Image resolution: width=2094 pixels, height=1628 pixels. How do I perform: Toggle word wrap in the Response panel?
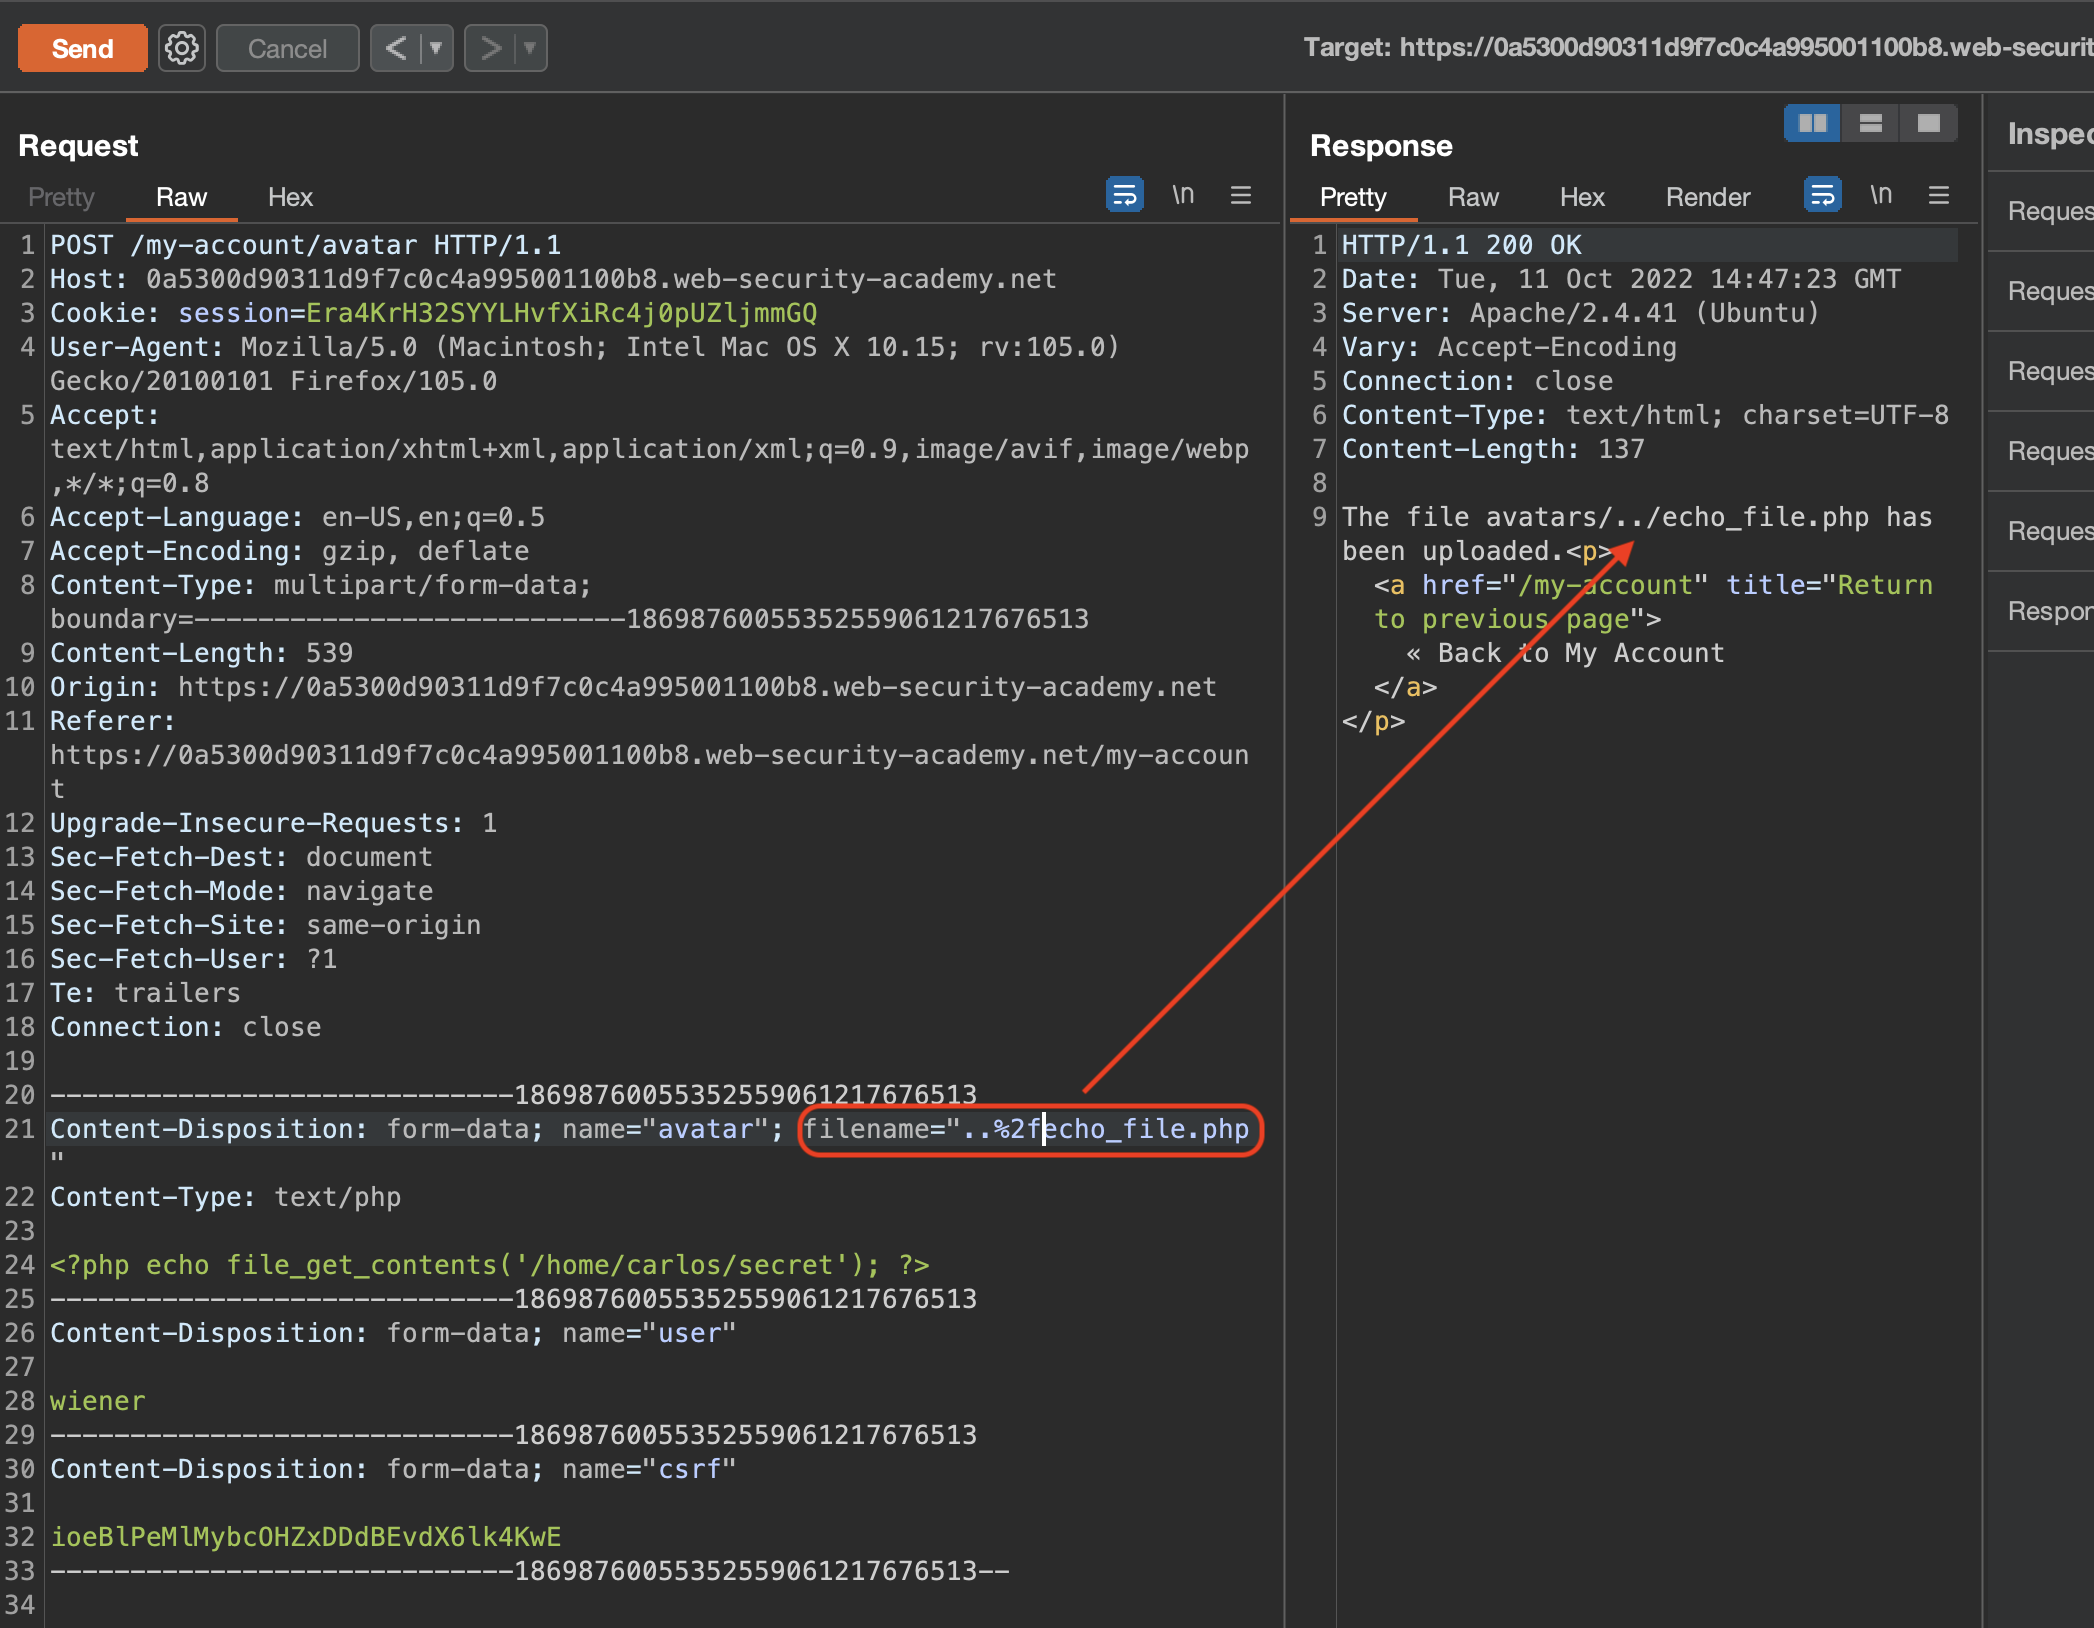[x=1822, y=196]
